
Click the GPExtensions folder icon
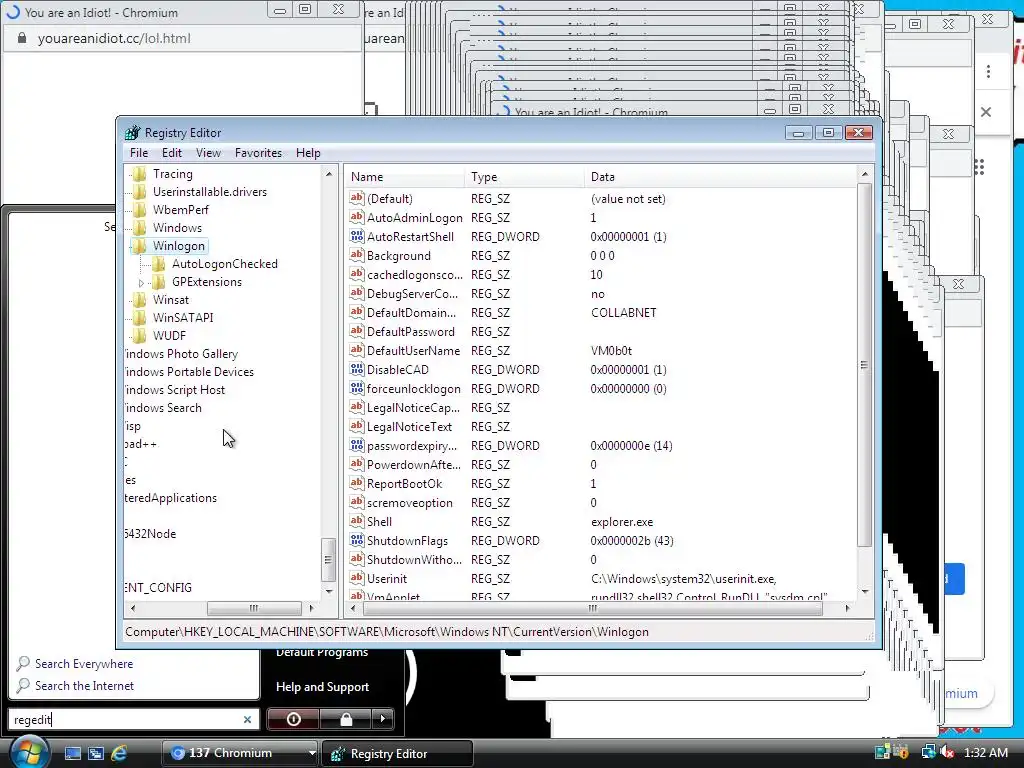[x=158, y=281]
